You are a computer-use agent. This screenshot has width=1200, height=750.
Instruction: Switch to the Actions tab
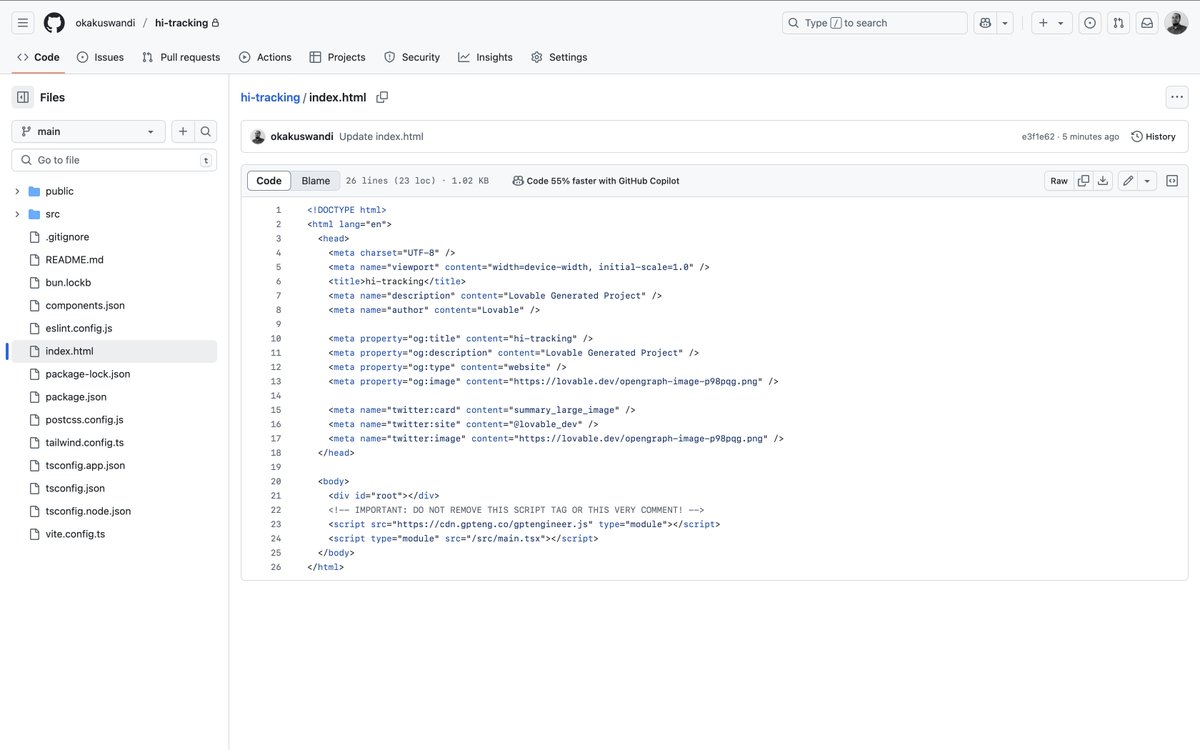click(x=265, y=57)
